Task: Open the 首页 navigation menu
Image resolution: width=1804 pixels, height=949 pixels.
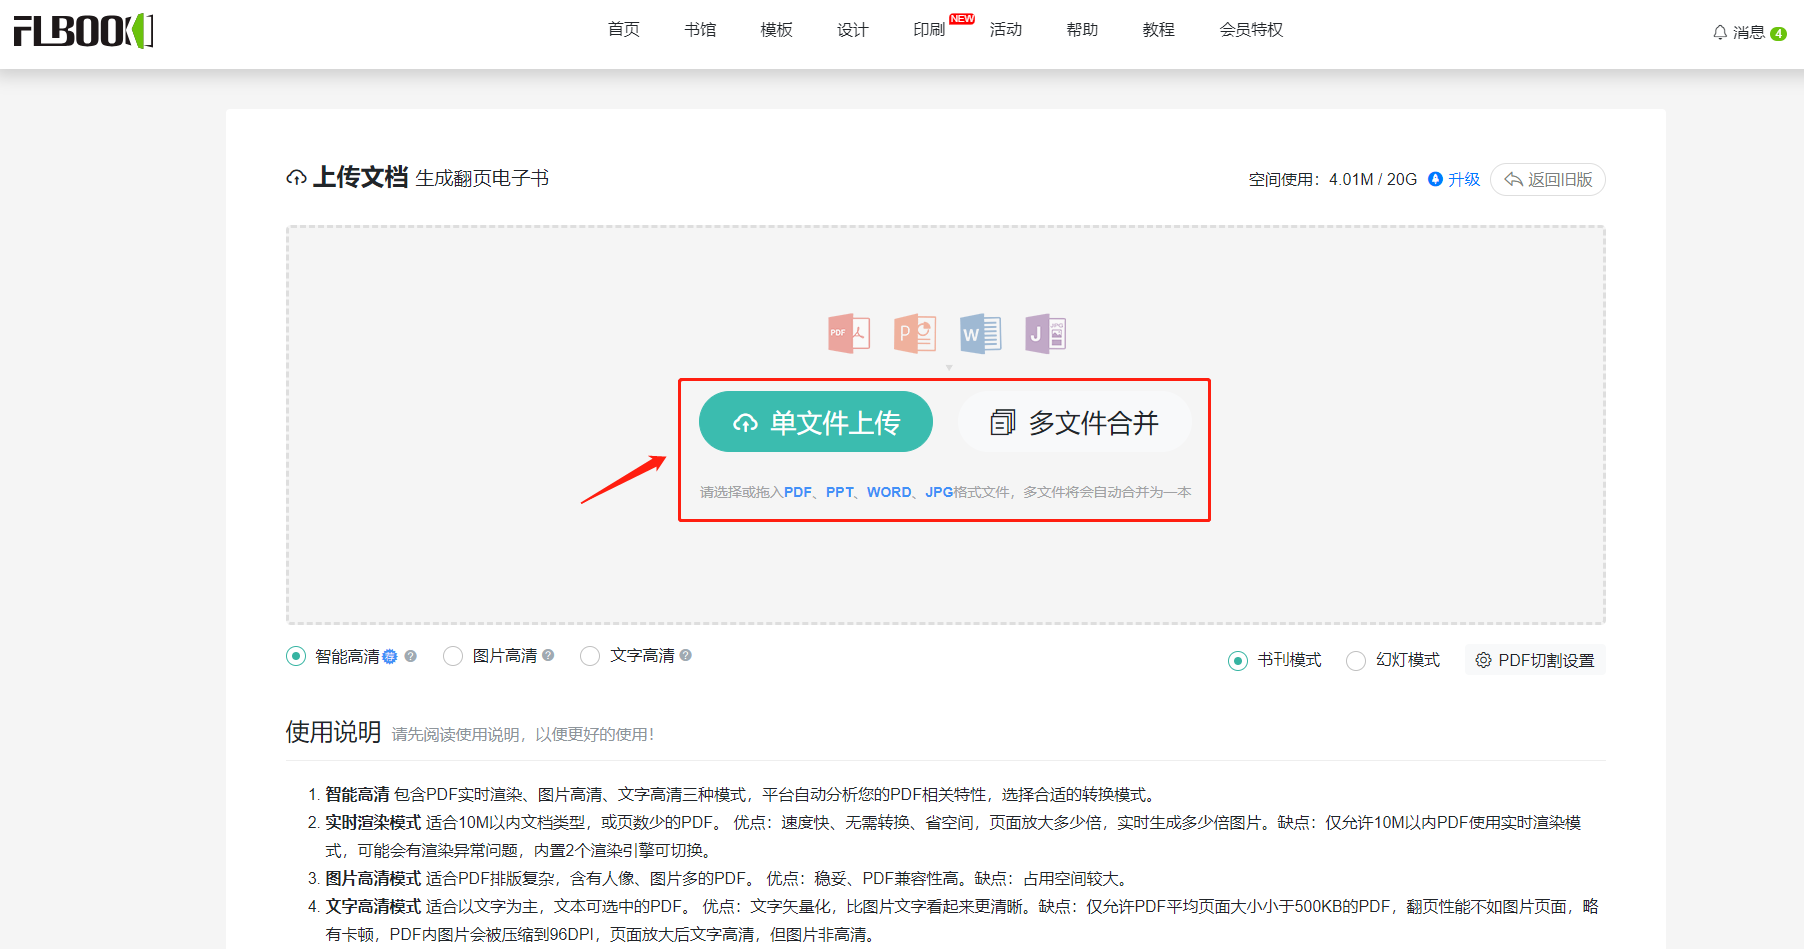Action: click(624, 30)
